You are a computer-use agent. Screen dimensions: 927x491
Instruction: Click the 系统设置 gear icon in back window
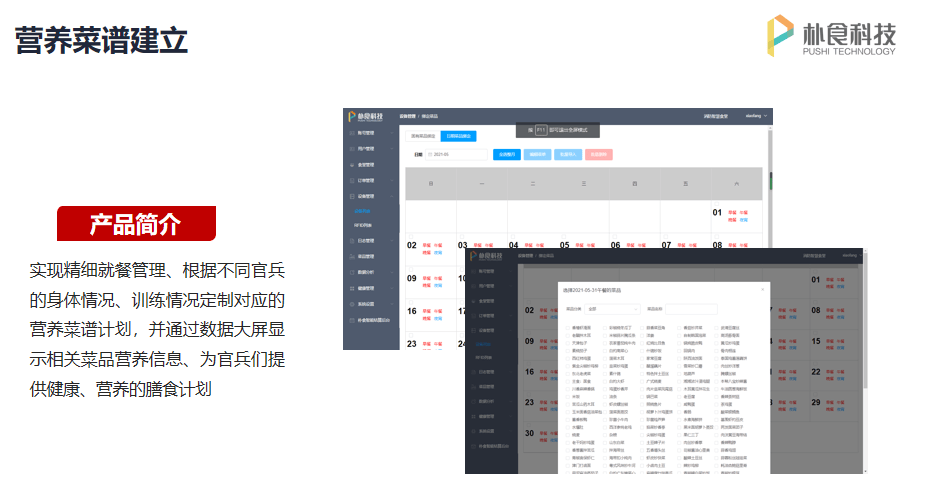tap(351, 303)
